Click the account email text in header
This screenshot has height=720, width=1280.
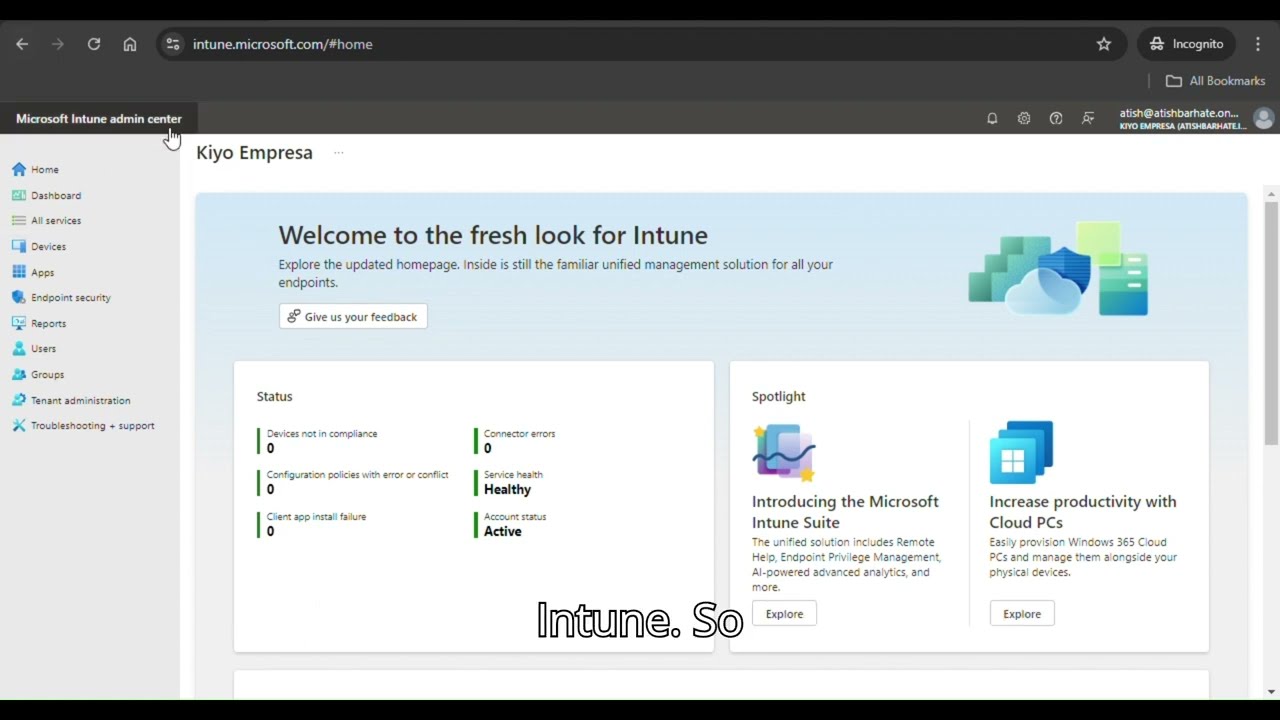point(1179,113)
